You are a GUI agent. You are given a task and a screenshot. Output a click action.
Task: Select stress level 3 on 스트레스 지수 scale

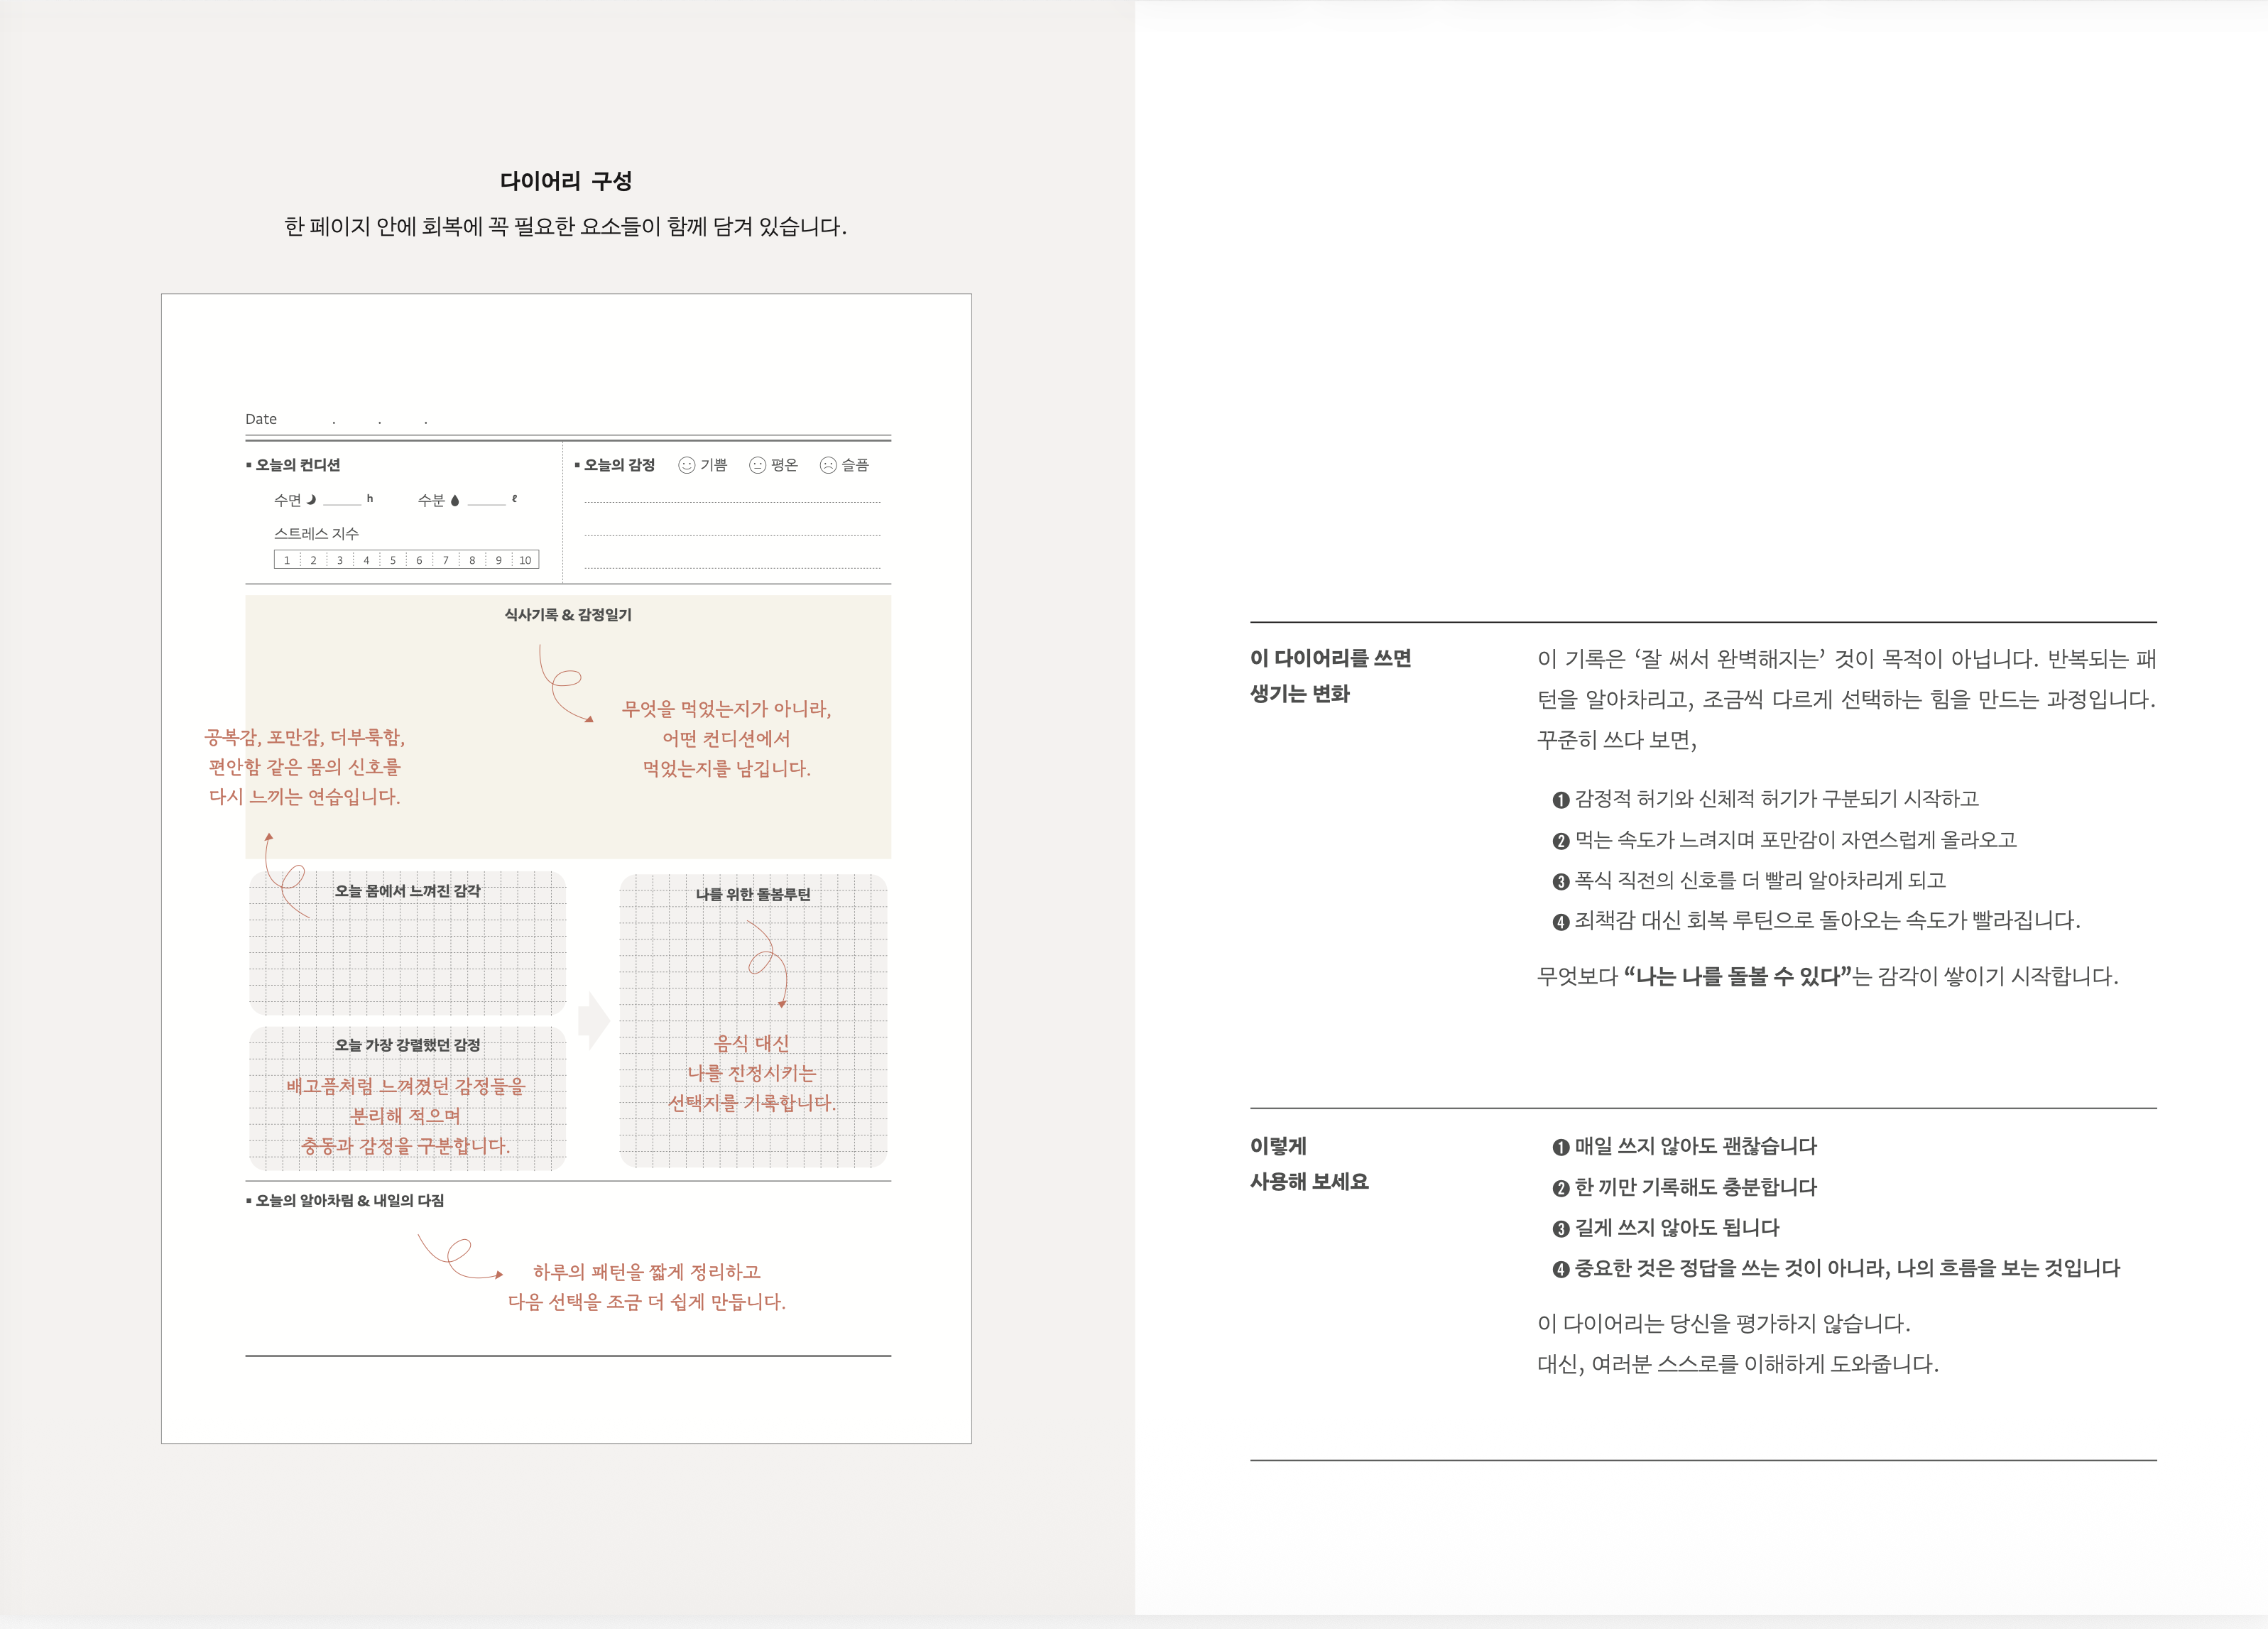pos(340,560)
